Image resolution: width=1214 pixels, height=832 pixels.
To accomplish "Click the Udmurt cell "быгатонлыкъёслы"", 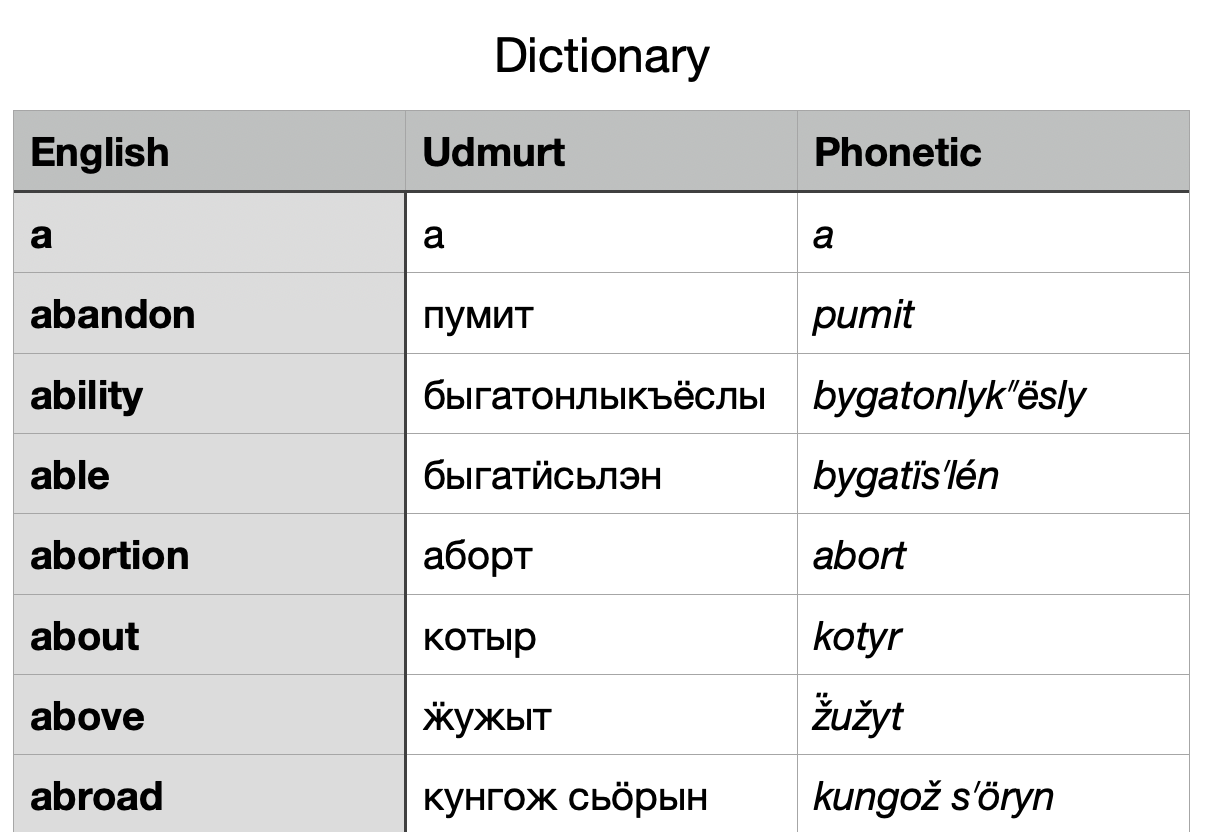I will pyautogui.click(x=594, y=395).
